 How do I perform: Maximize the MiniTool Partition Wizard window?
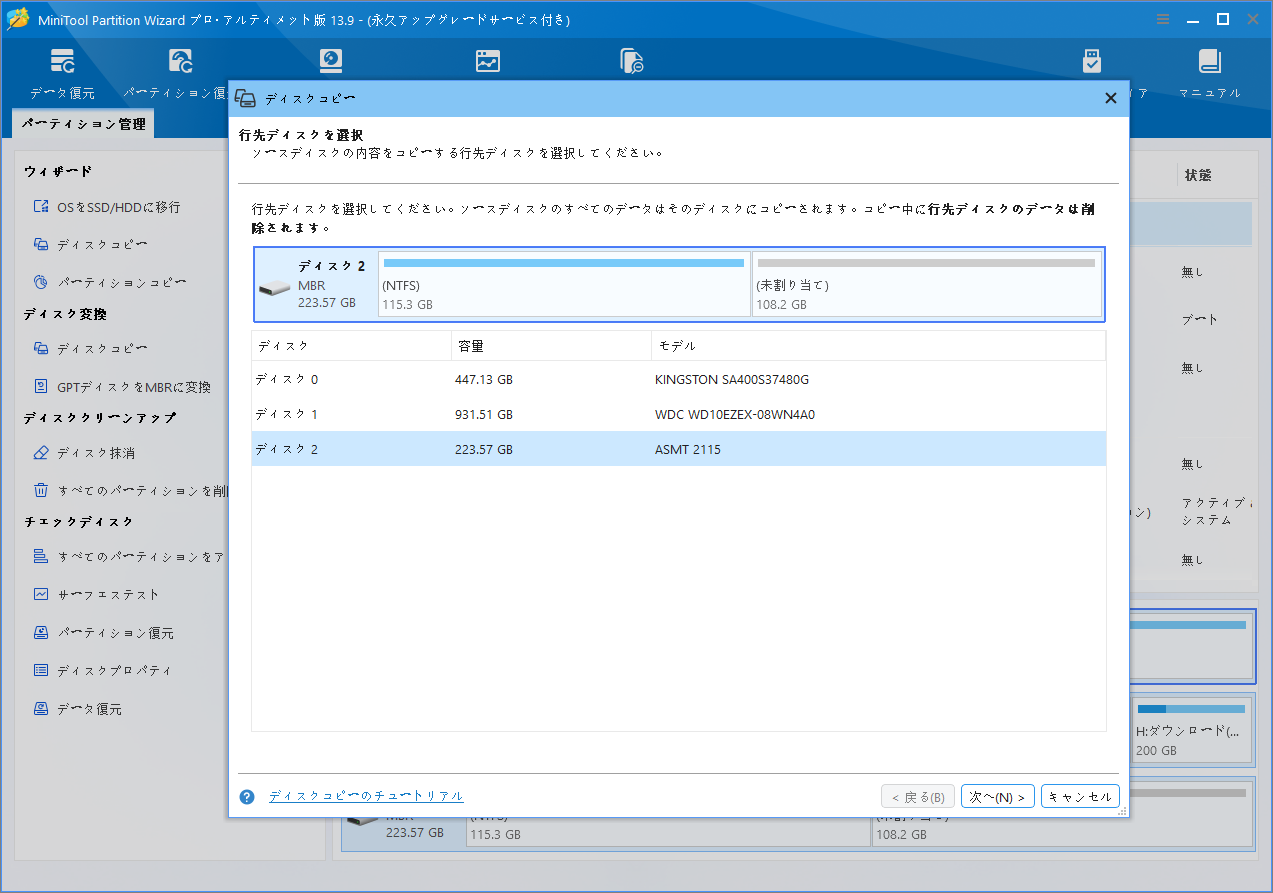point(1223,19)
